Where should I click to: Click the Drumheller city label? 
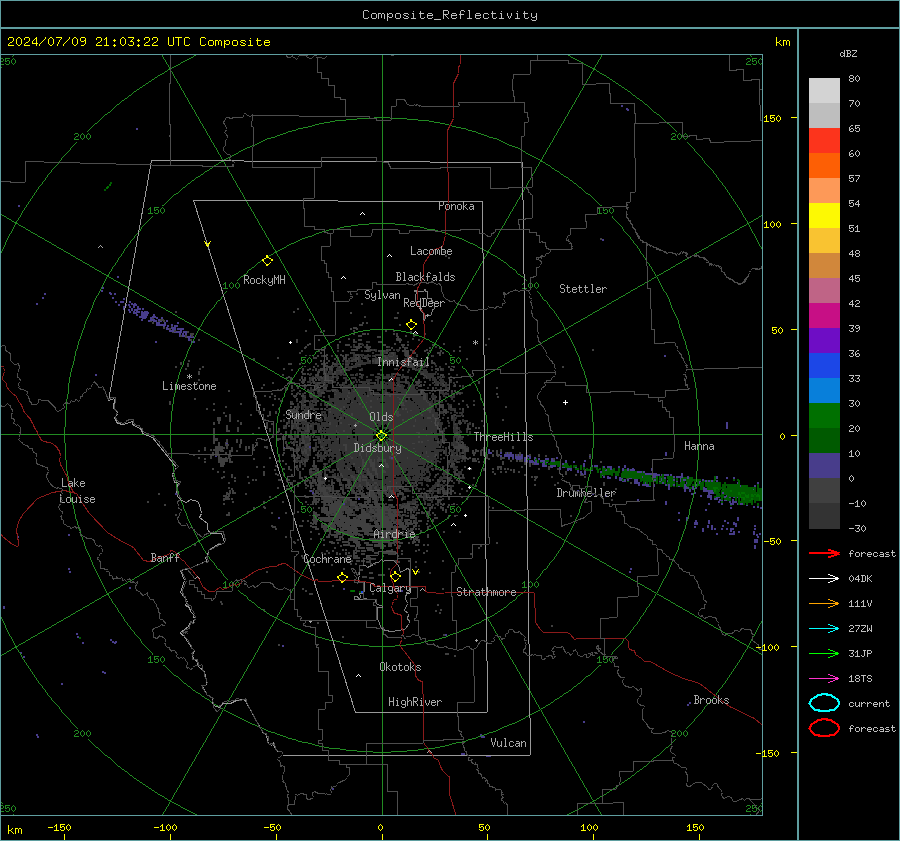click(586, 493)
